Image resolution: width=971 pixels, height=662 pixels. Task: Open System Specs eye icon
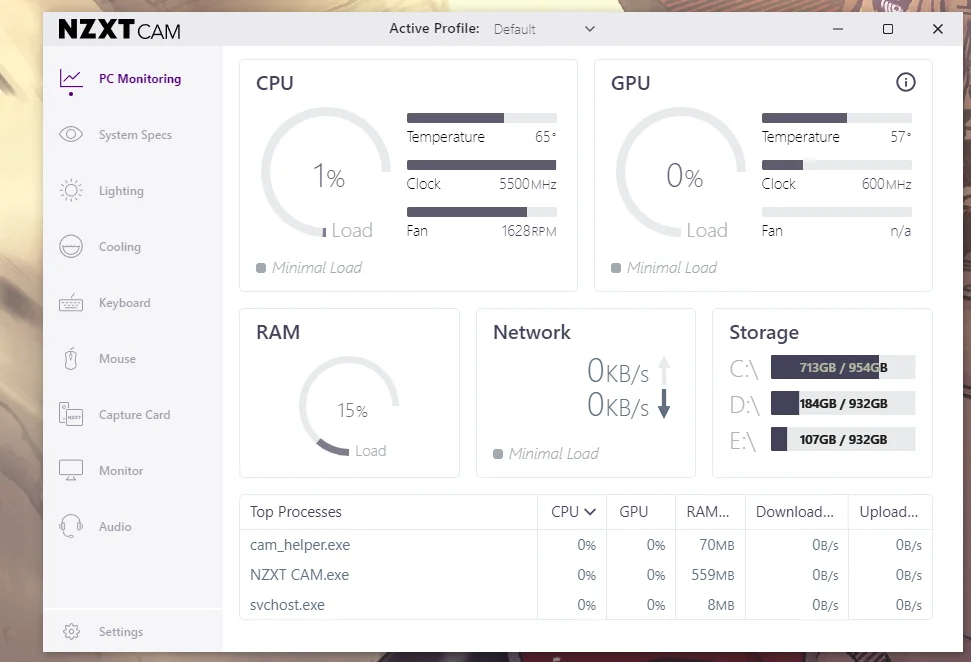(x=71, y=135)
